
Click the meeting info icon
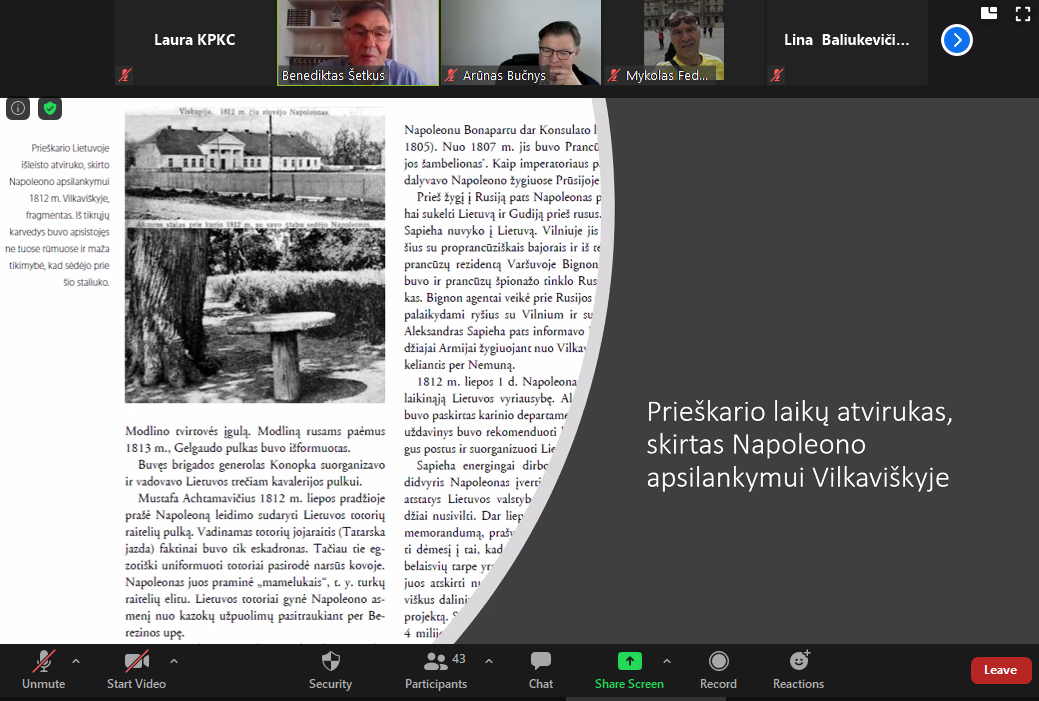point(18,108)
